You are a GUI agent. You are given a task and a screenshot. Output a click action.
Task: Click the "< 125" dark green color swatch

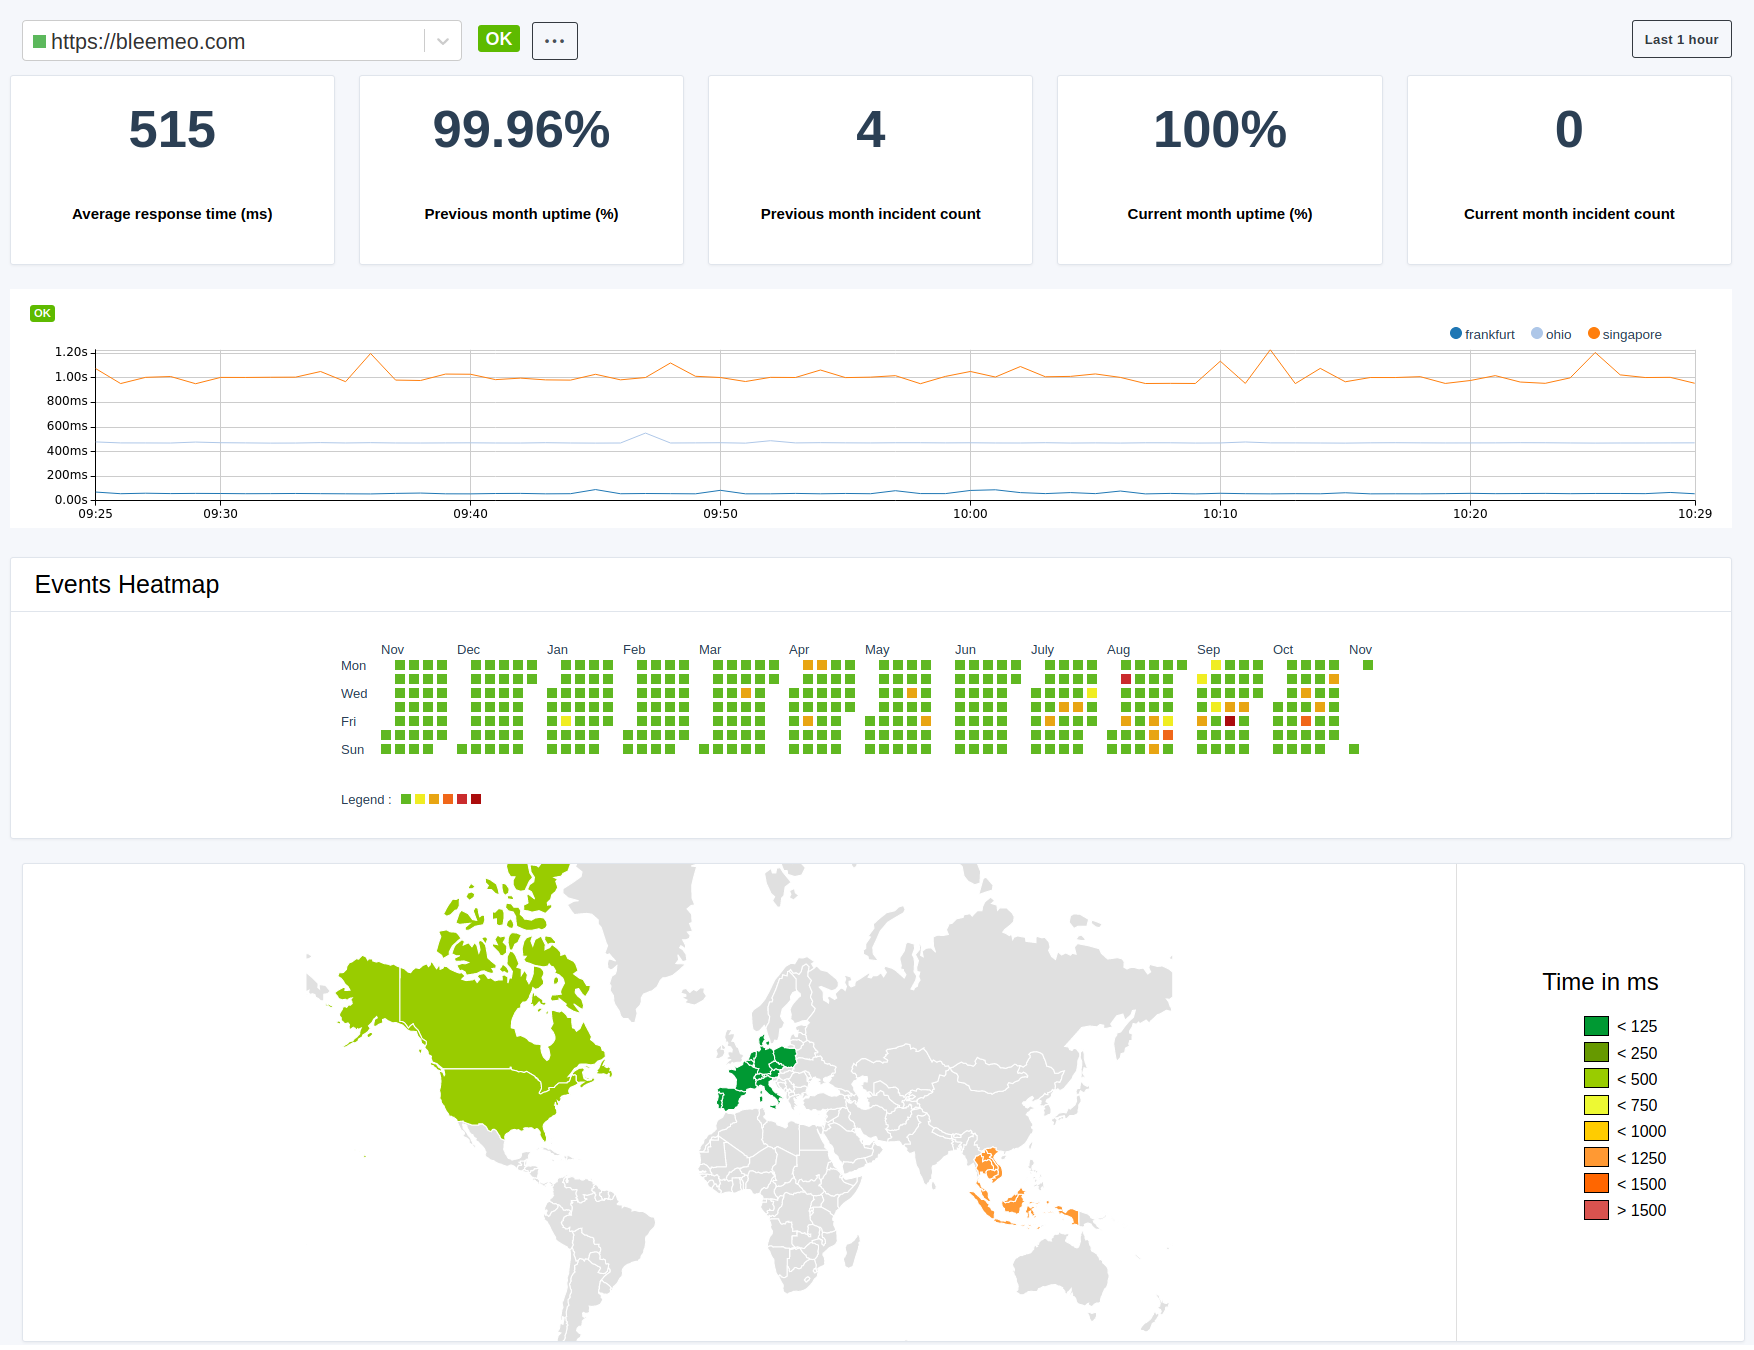[x=1597, y=1026]
